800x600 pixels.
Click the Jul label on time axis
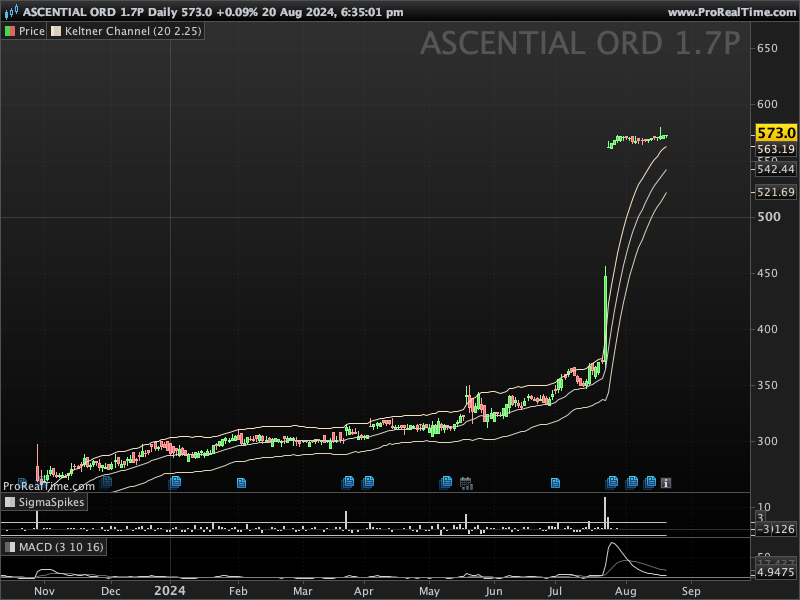555,591
